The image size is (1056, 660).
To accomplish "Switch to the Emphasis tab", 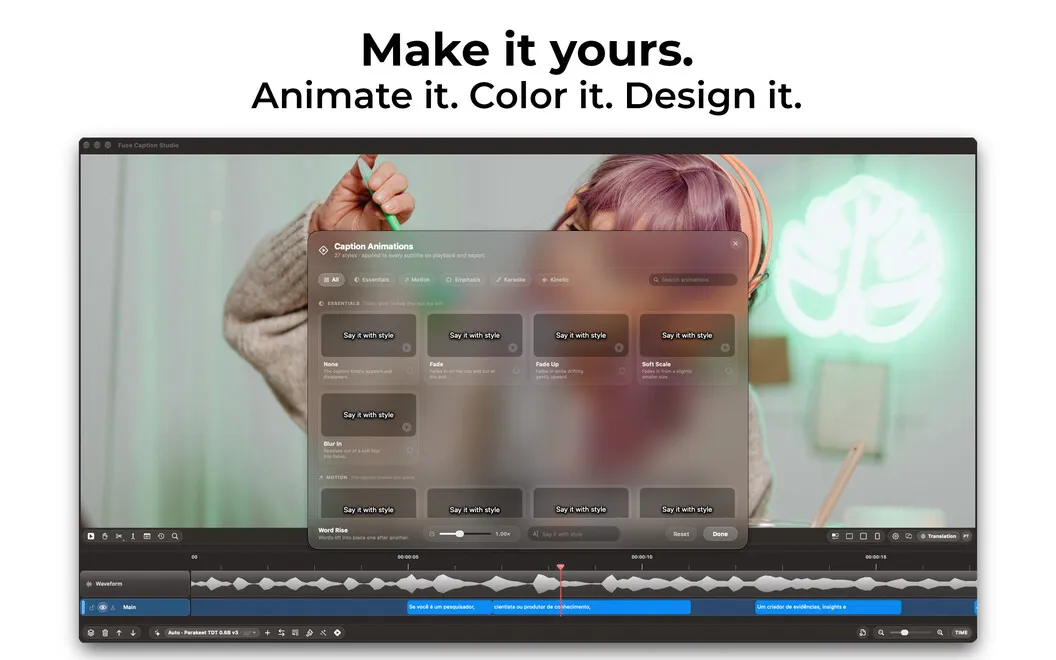I will click(463, 279).
